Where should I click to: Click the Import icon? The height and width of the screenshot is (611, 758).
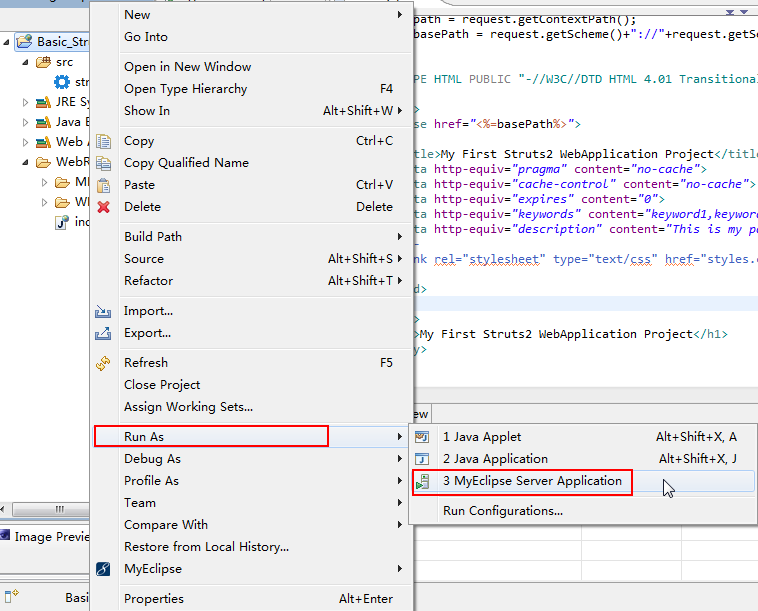tap(103, 311)
